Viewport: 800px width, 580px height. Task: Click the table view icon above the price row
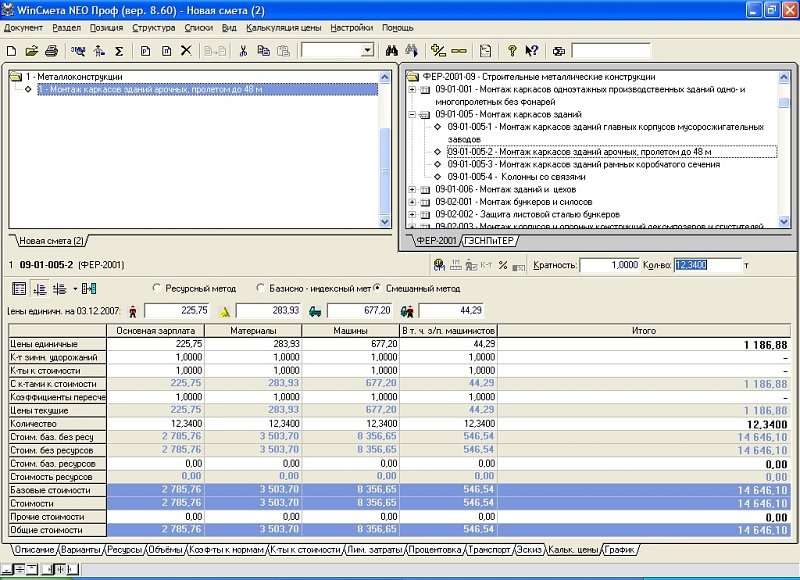point(19,289)
